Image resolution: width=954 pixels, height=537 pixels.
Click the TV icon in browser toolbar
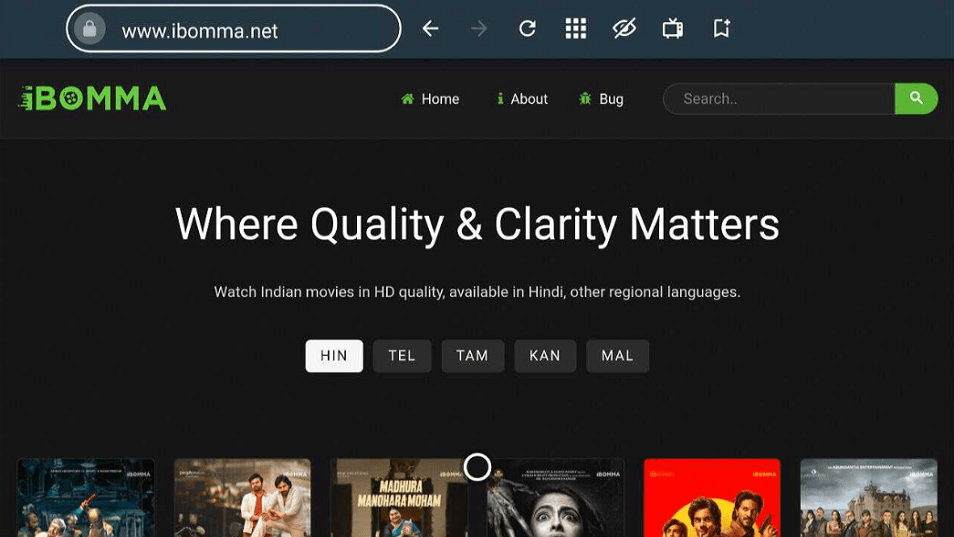point(673,29)
